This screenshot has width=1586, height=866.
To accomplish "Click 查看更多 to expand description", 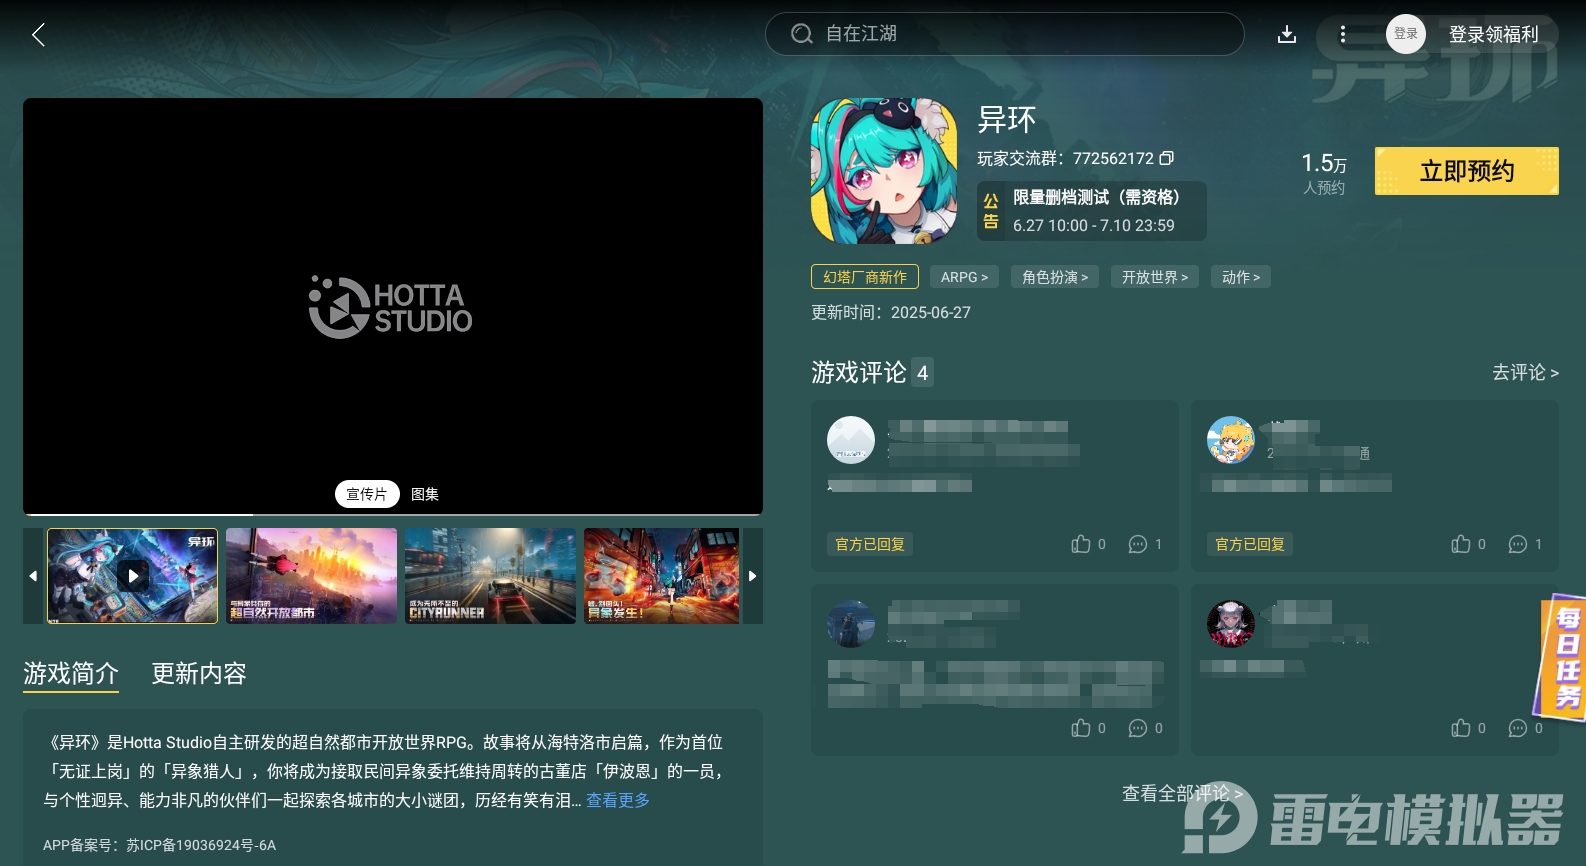I will [x=618, y=800].
